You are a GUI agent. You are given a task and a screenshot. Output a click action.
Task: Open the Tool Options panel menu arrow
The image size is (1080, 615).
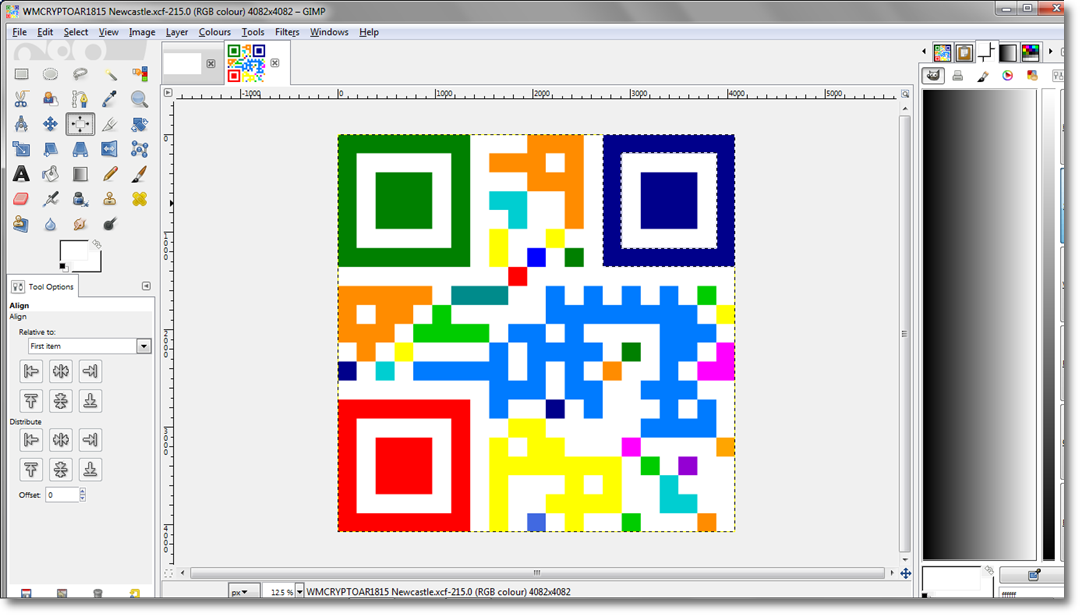click(x=146, y=286)
